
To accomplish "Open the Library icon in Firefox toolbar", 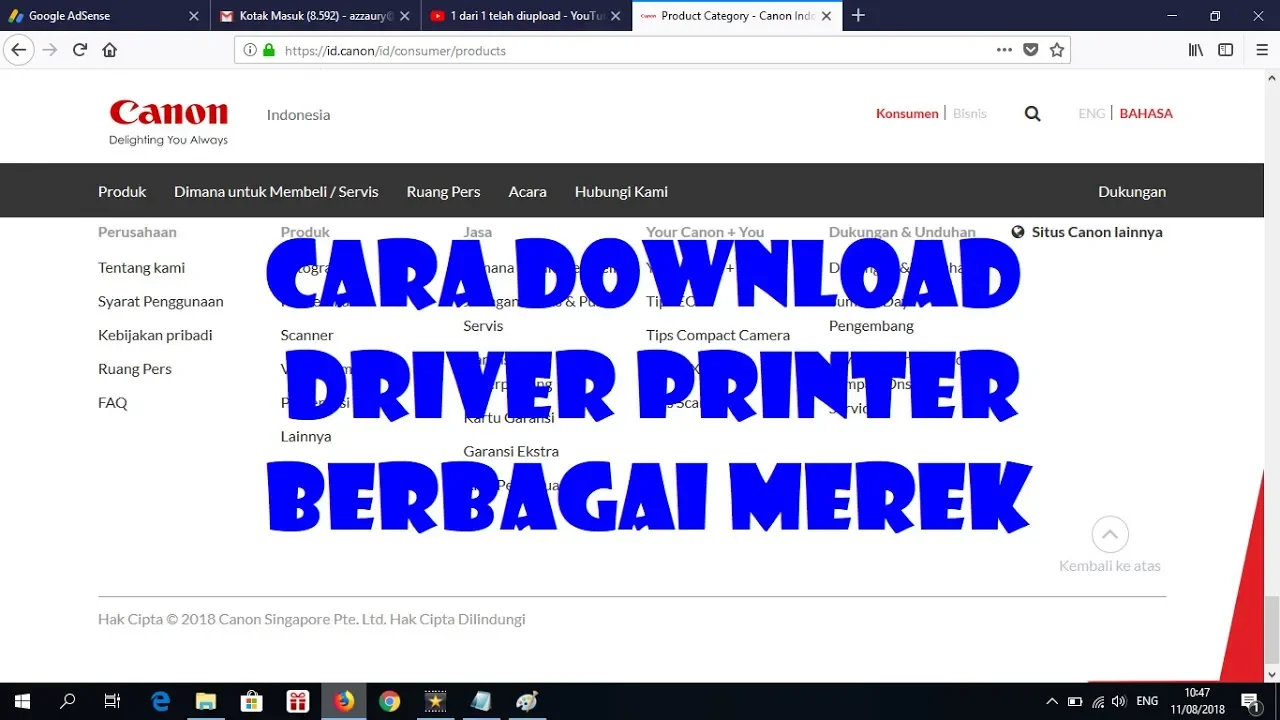I will coord(1196,50).
